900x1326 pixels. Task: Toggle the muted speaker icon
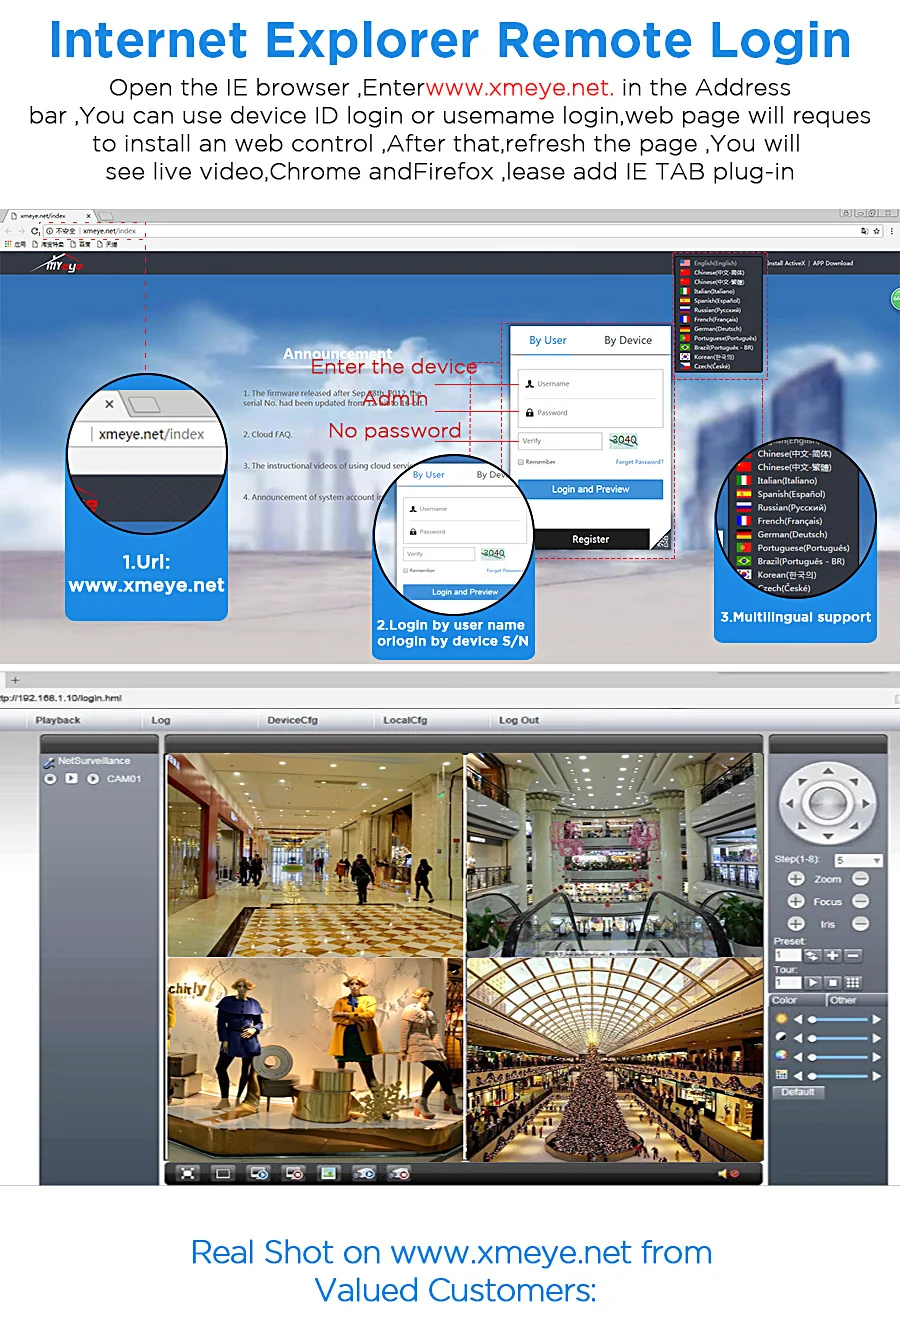[x=728, y=1173]
